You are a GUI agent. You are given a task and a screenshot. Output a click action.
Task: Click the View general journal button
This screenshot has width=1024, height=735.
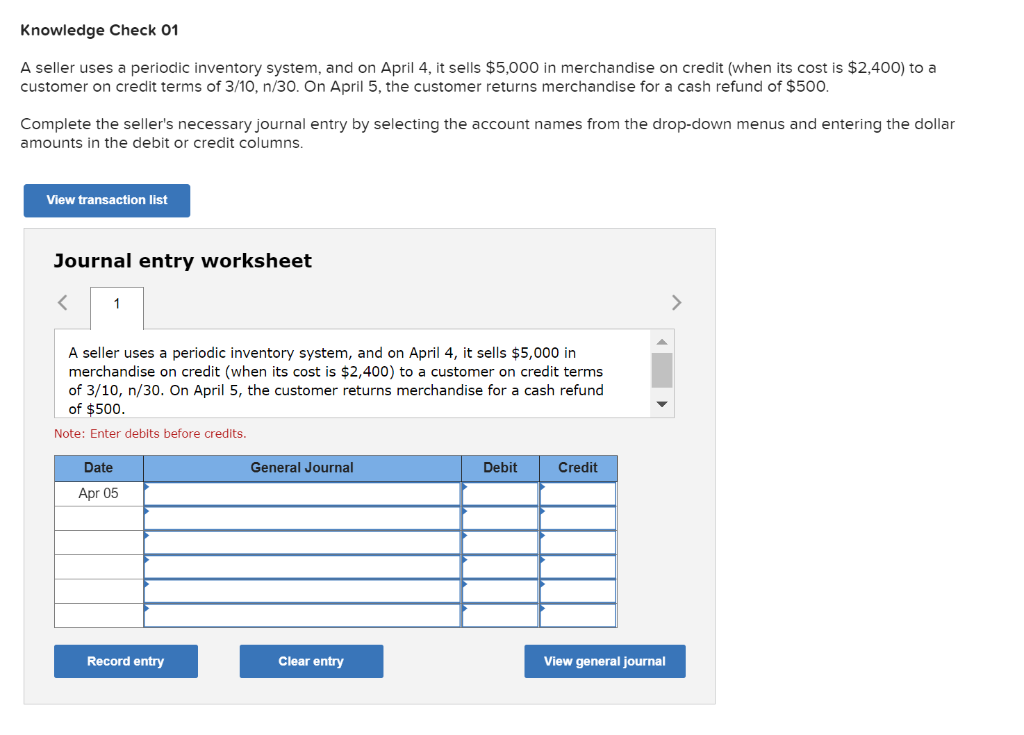tap(604, 661)
